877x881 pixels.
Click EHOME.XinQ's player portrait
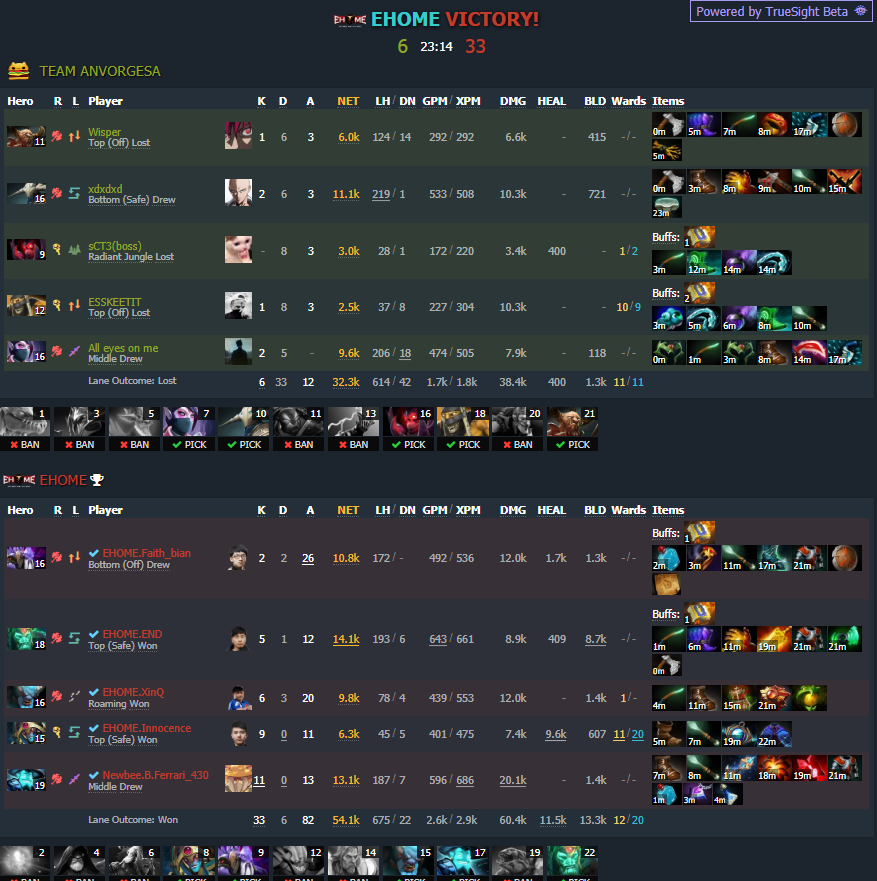239,697
